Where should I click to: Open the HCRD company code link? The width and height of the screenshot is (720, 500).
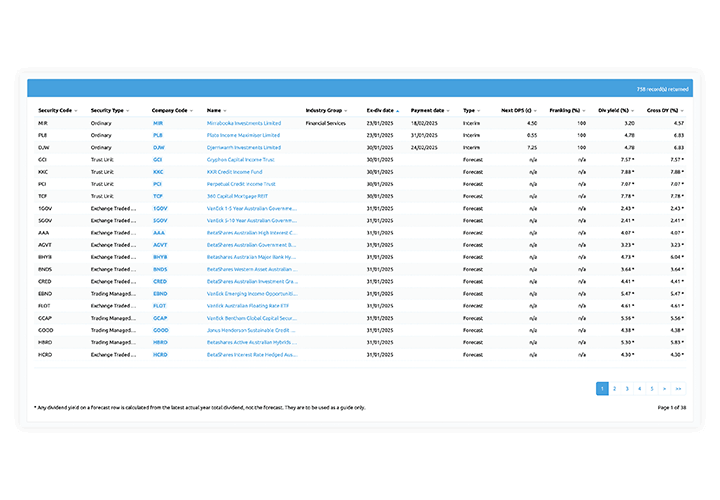(160, 355)
